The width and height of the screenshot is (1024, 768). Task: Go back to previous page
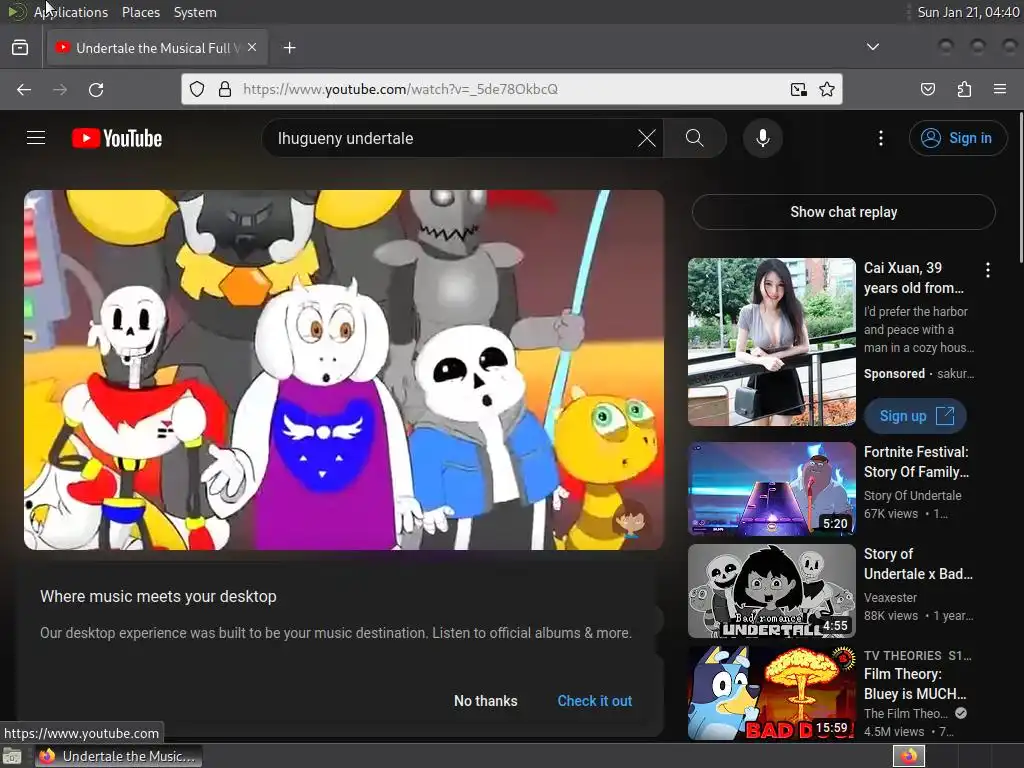pyautogui.click(x=24, y=89)
